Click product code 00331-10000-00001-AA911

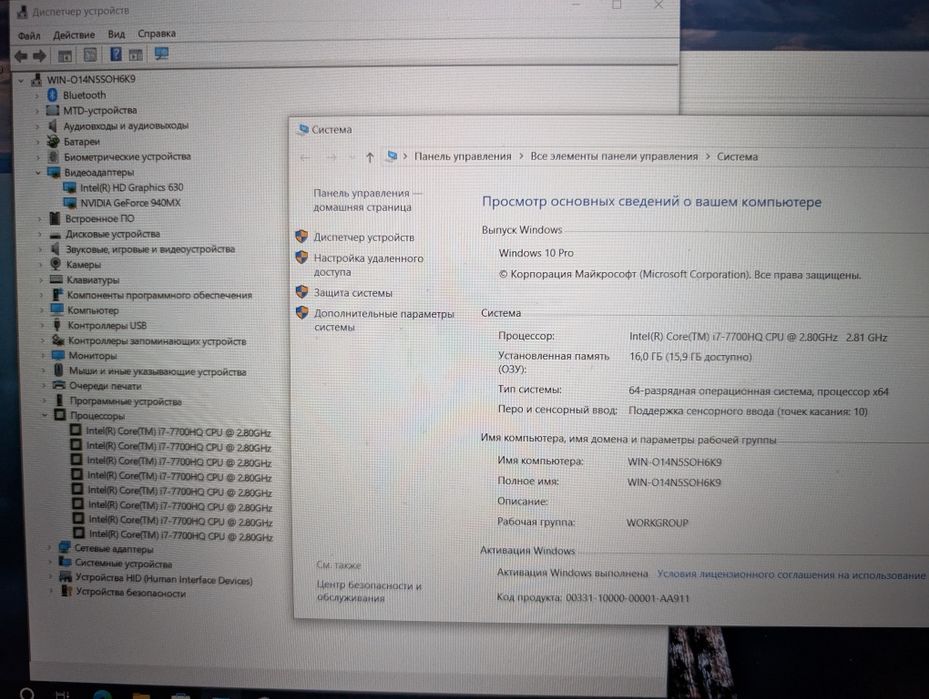point(627,598)
